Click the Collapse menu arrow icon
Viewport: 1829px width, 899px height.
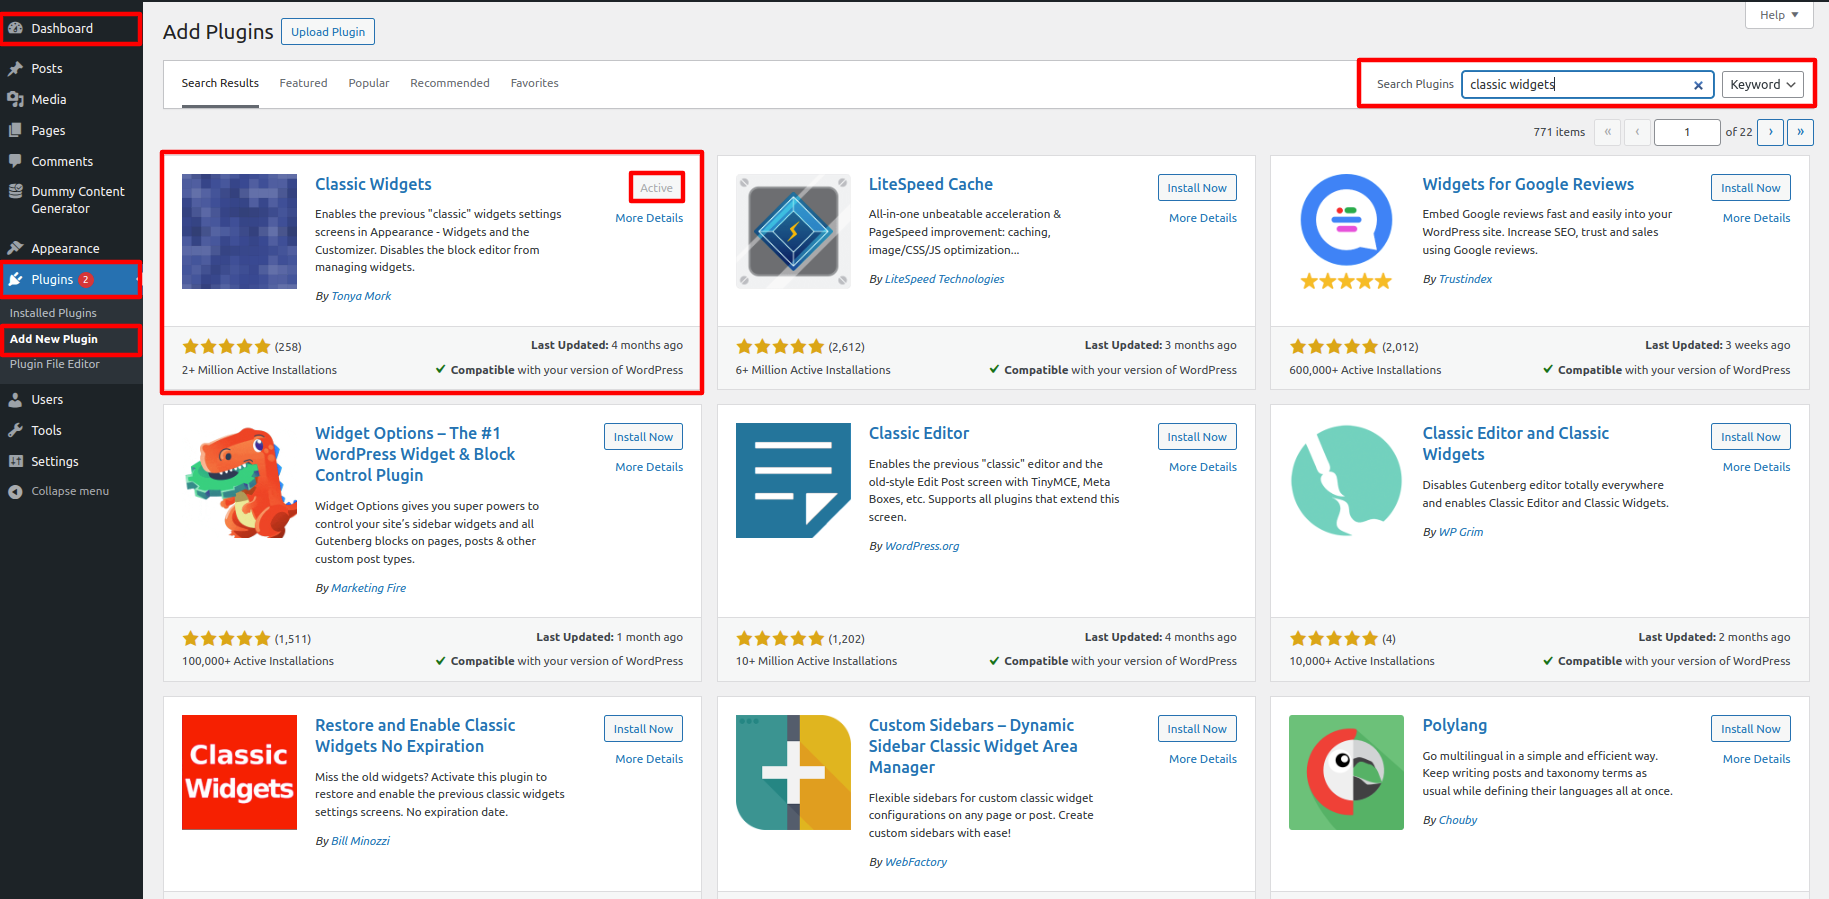tap(15, 491)
